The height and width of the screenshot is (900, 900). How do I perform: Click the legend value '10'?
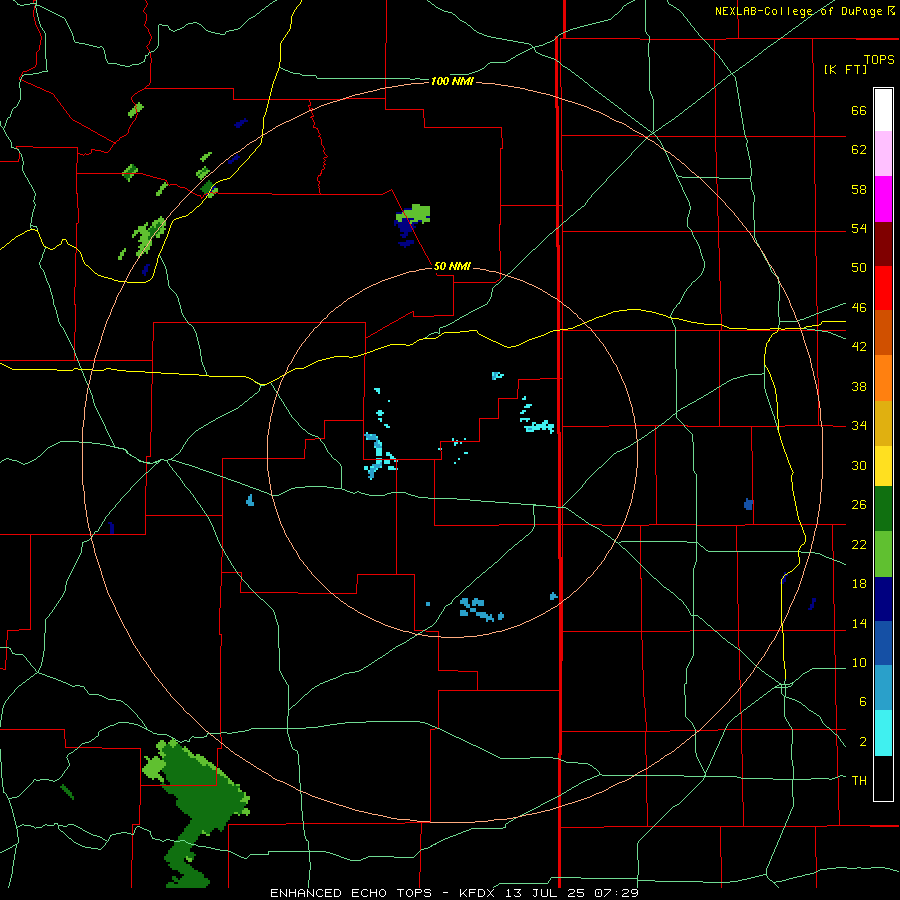pos(859,662)
